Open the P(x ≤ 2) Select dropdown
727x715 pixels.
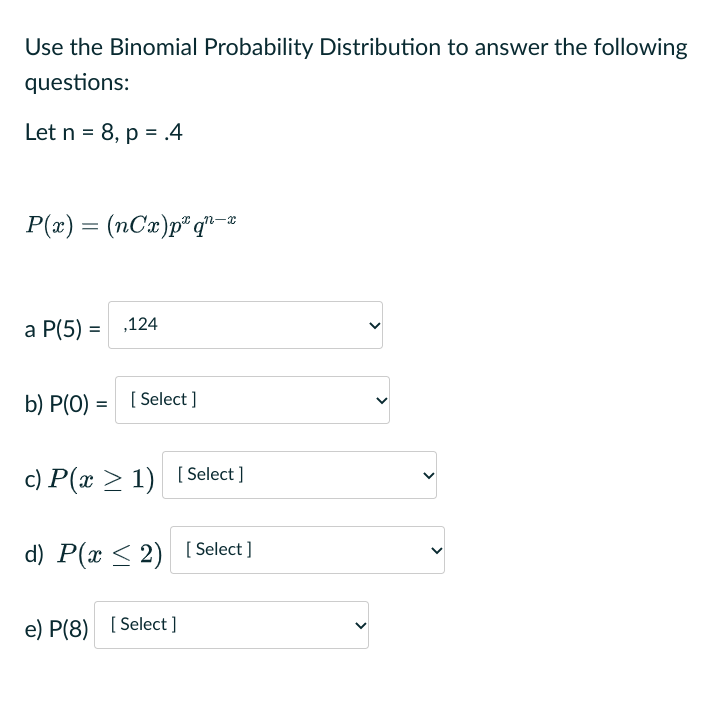click(x=307, y=550)
